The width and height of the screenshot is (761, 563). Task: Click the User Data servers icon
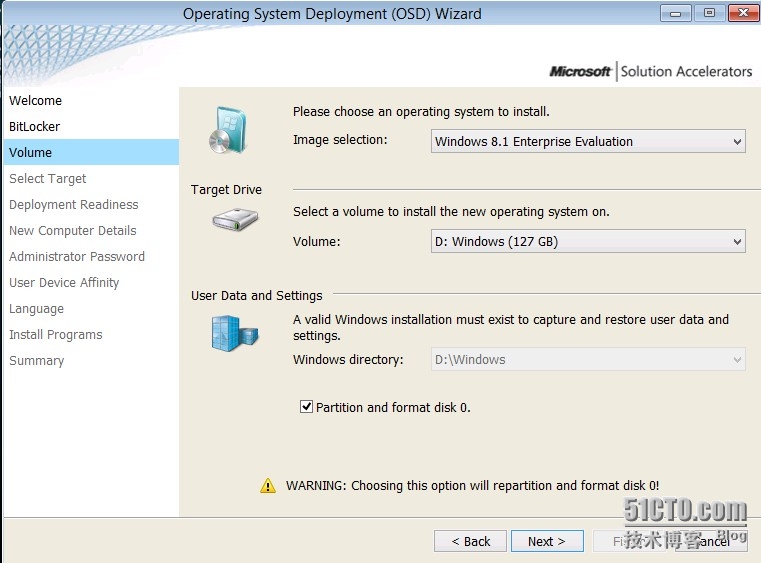235,333
